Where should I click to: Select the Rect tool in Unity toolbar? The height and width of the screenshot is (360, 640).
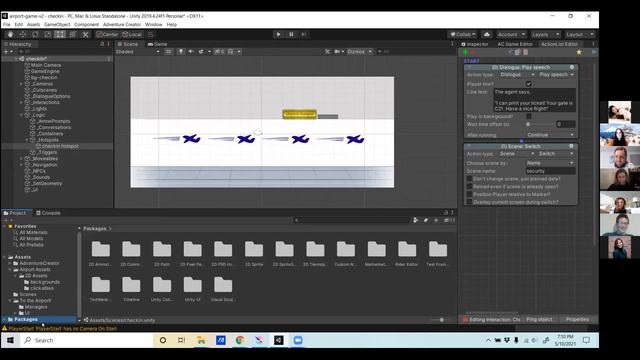click(x=60, y=35)
